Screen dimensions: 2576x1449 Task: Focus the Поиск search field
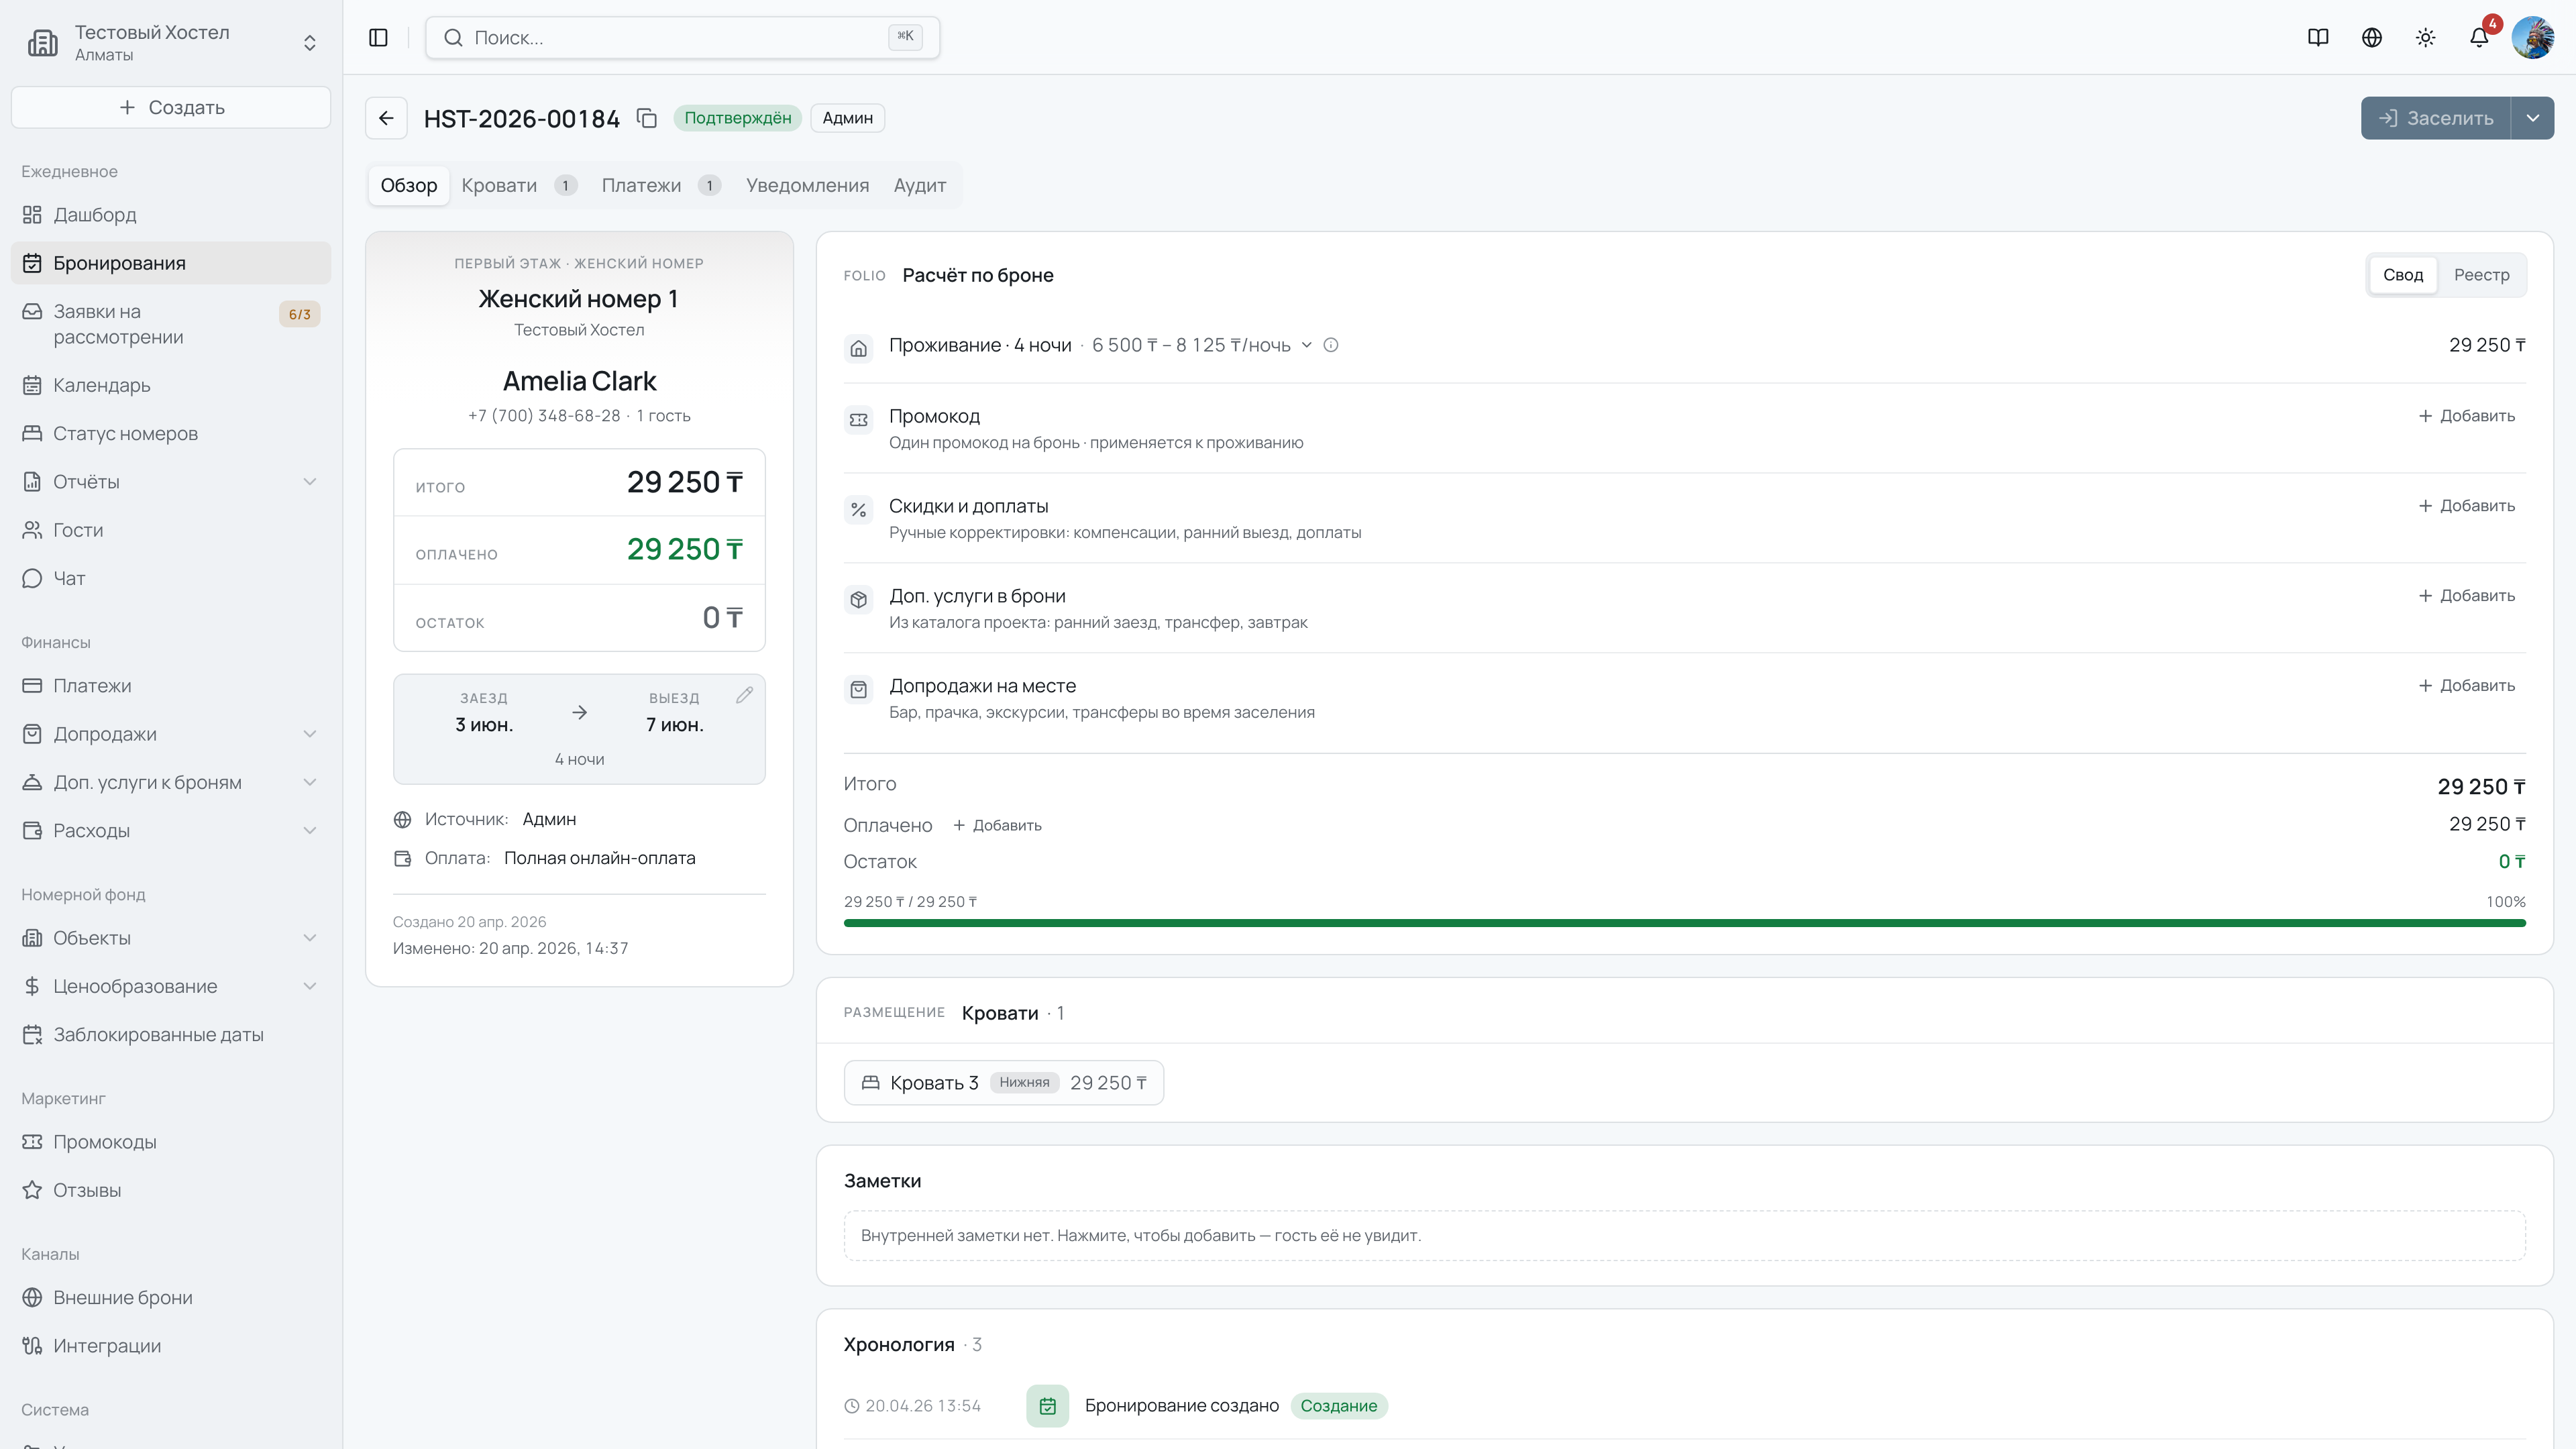[682, 37]
